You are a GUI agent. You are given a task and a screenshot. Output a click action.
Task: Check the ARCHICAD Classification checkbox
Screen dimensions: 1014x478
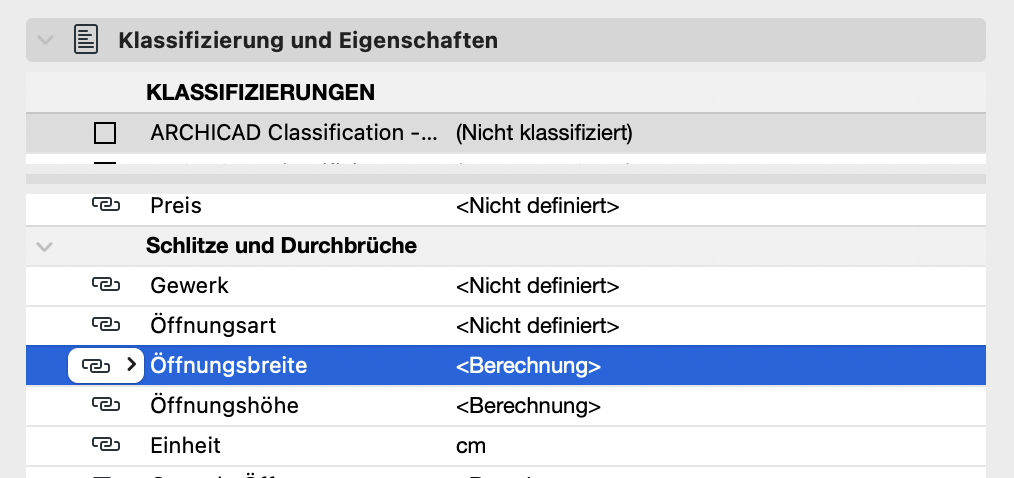[x=105, y=133]
